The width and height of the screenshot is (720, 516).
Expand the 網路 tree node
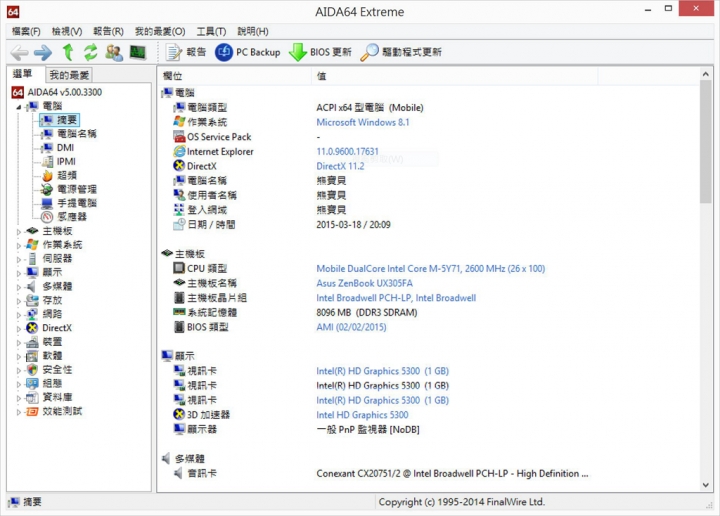(19, 314)
